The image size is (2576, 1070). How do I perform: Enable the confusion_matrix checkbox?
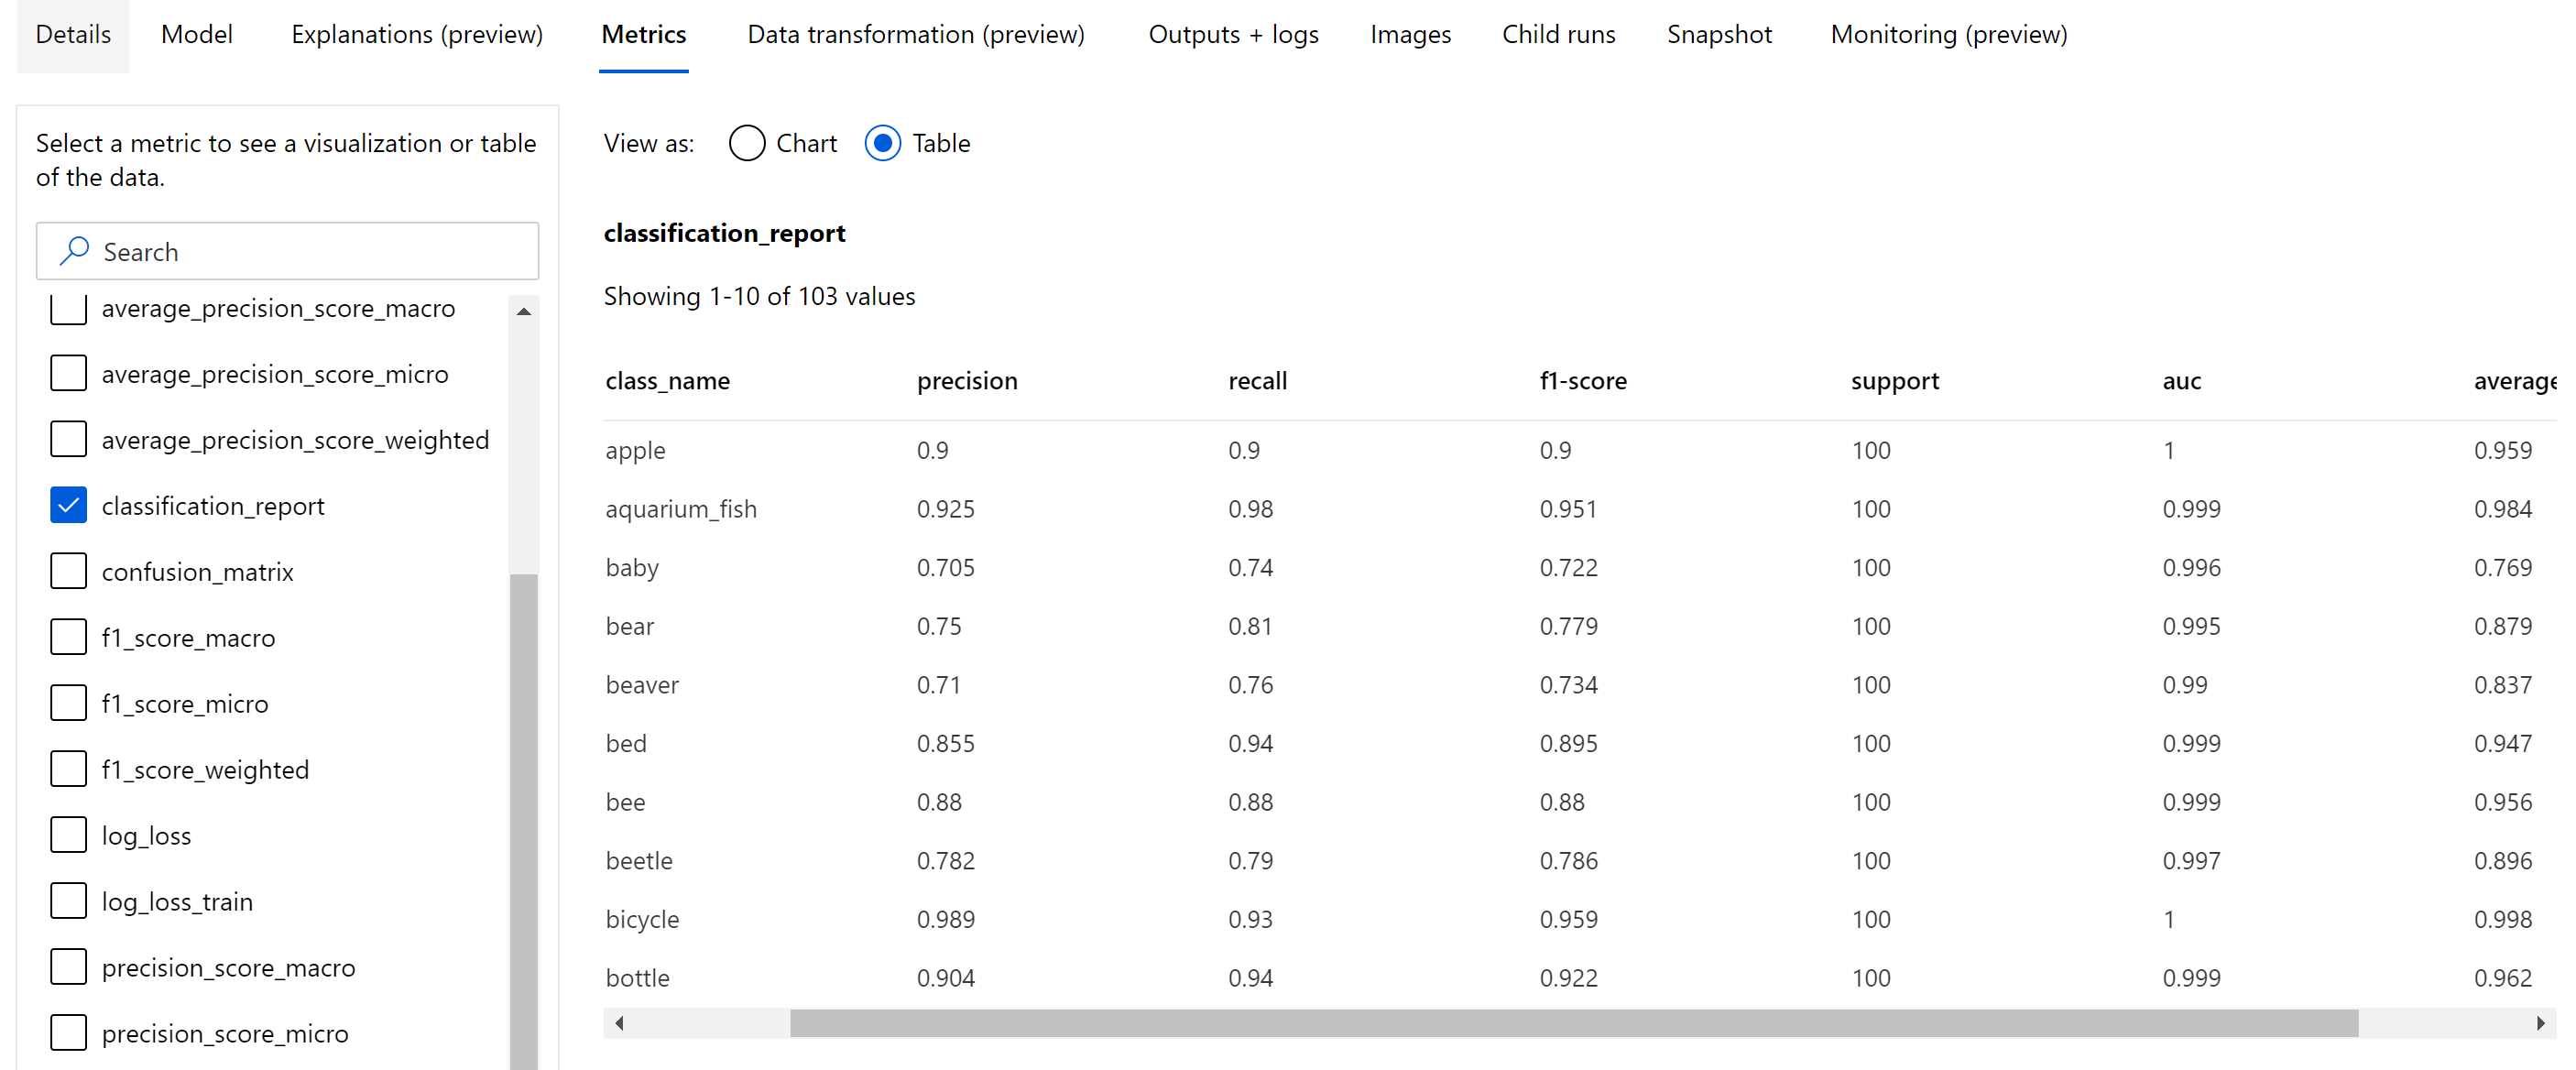pyautogui.click(x=66, y=571)
